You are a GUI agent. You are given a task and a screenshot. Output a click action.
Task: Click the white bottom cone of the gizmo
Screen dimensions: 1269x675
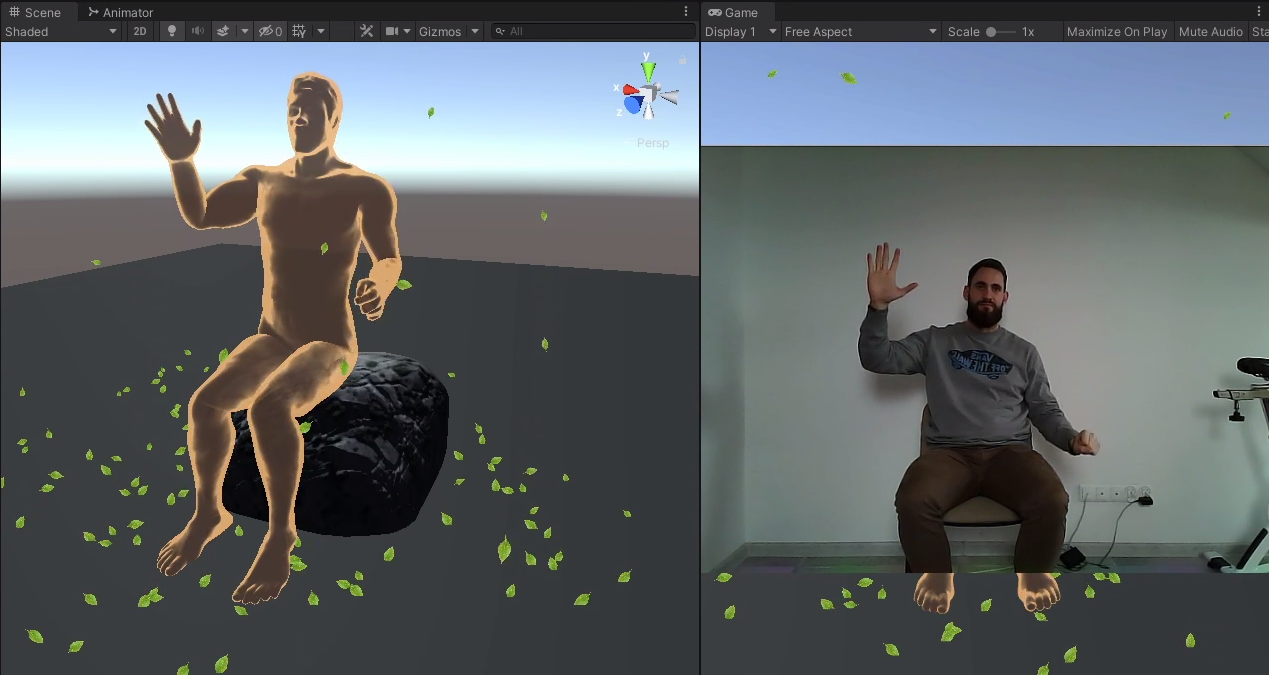click(x=649, y=112)
